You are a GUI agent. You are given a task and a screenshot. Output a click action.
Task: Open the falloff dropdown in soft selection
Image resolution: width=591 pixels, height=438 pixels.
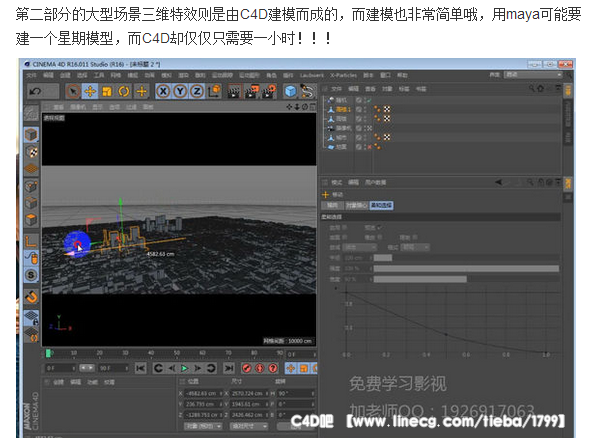click(360, 248)
